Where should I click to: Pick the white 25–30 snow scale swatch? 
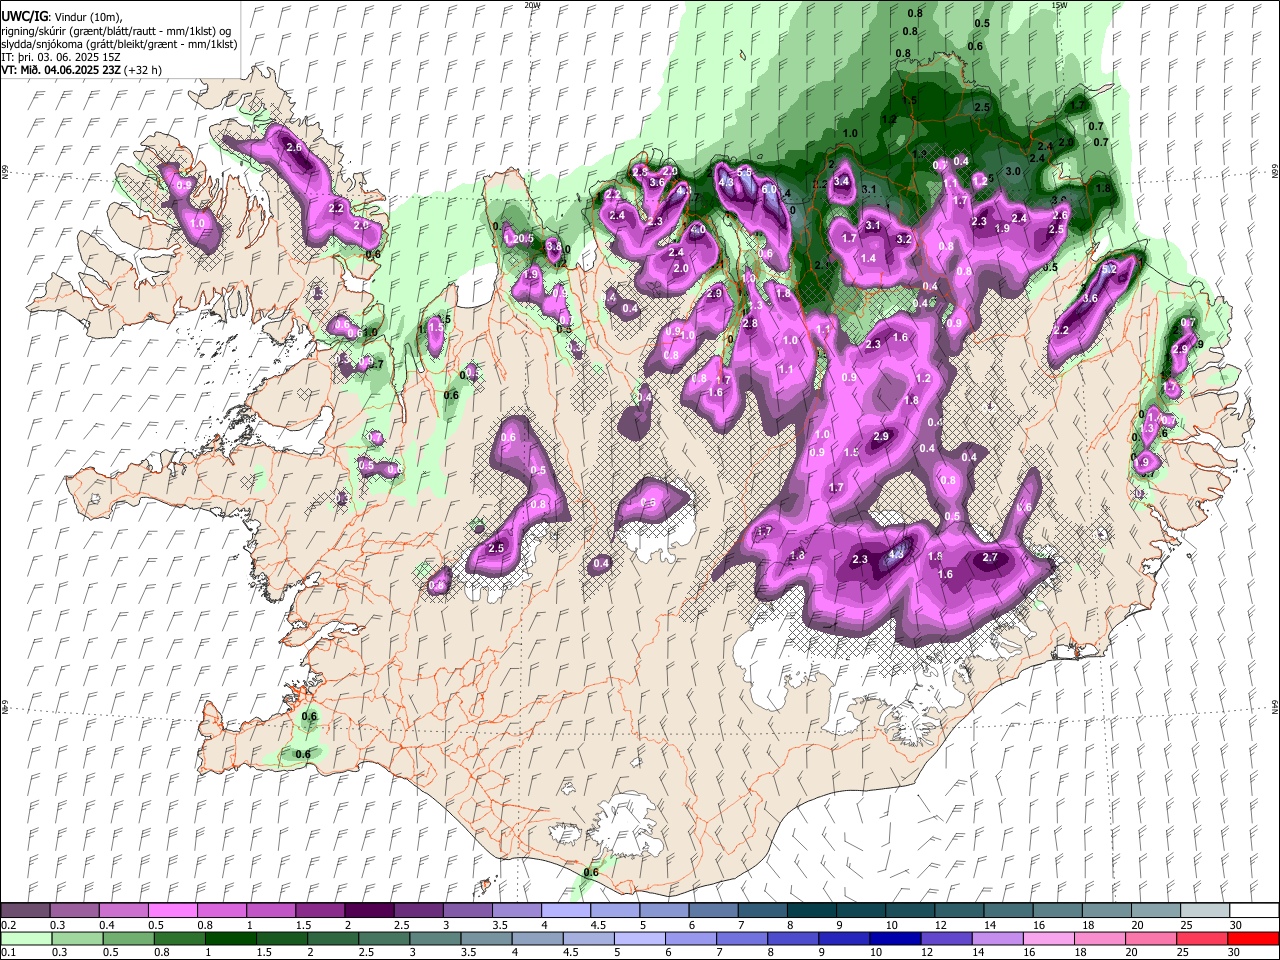pyautogui.click(x=1254, y=911)
